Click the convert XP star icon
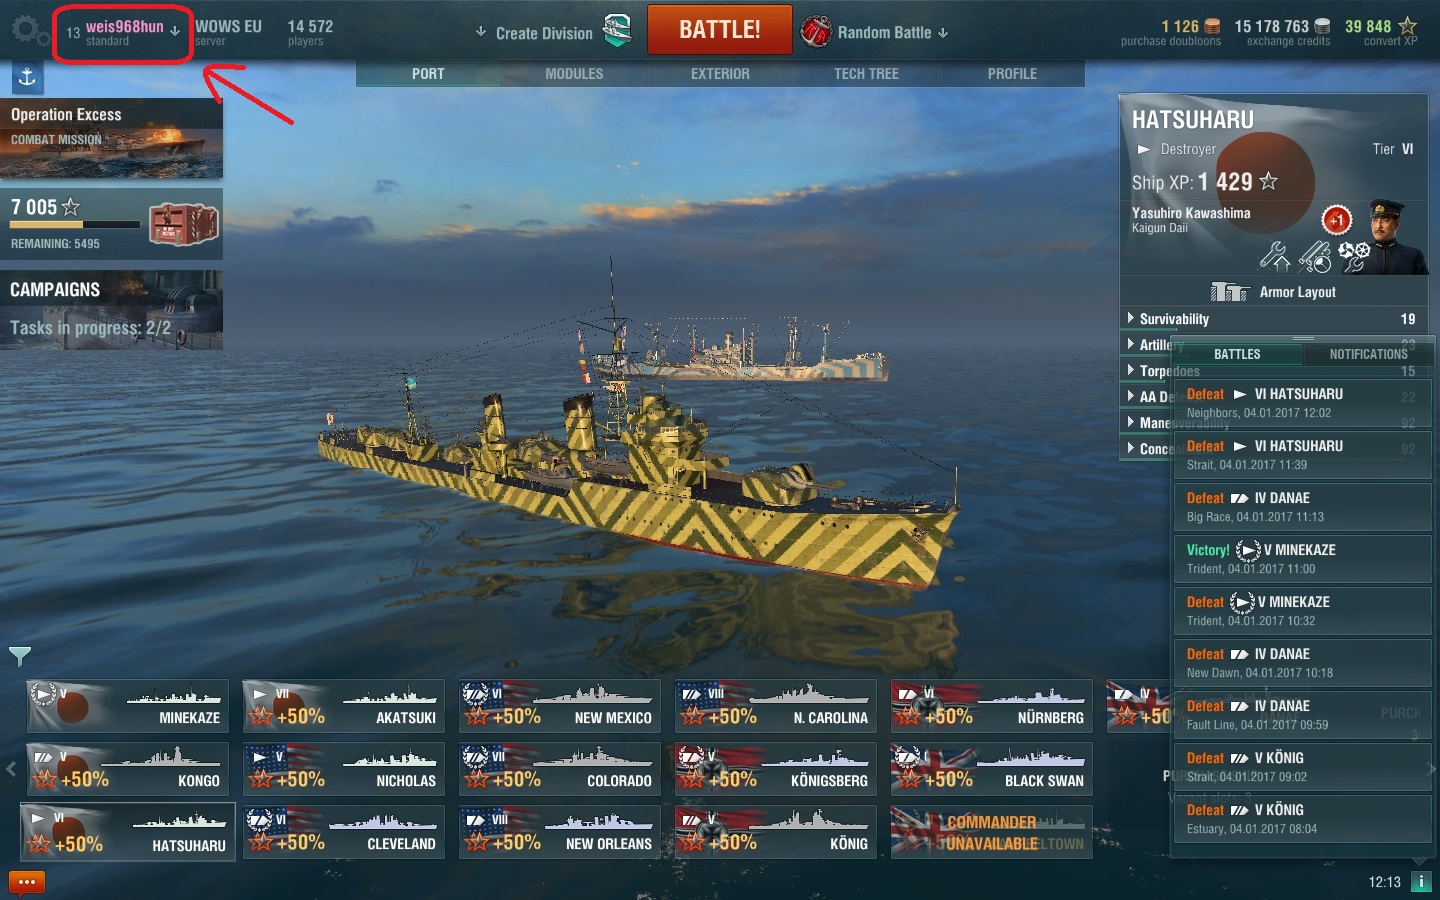Image resolution: width=1440 pixels, height=900 pixels. (x=1407, y=26)
